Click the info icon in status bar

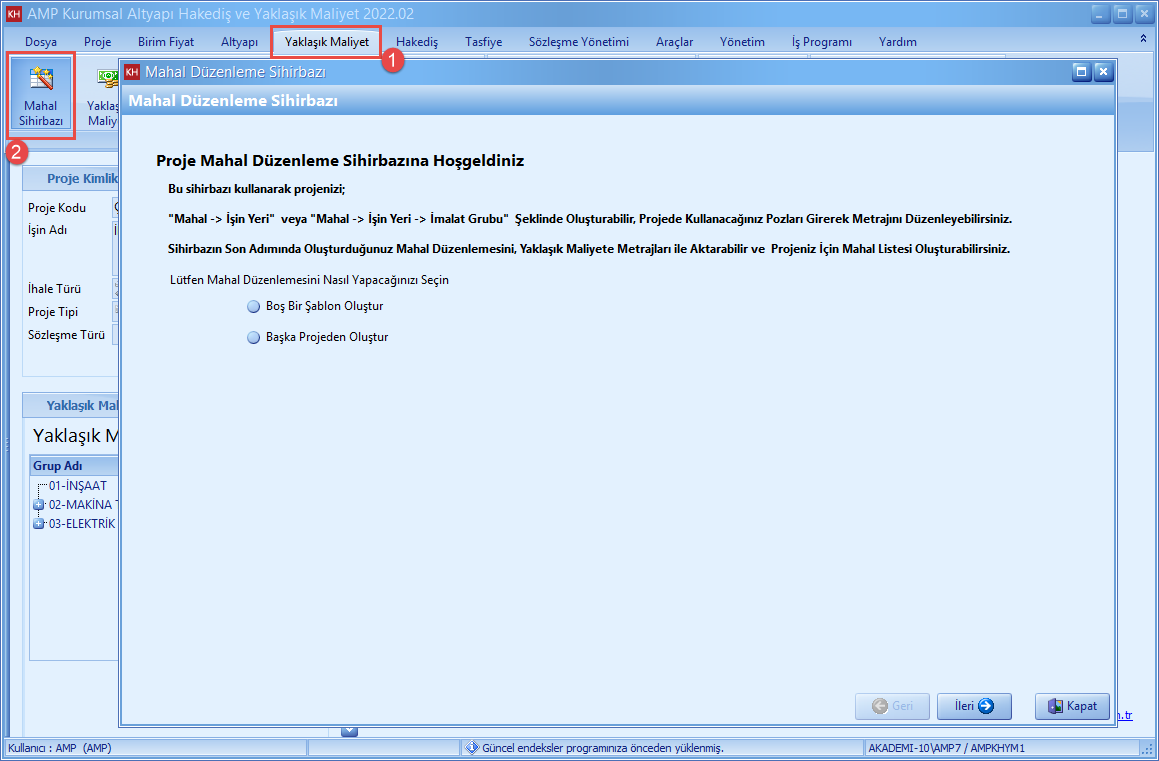point(472,748)
